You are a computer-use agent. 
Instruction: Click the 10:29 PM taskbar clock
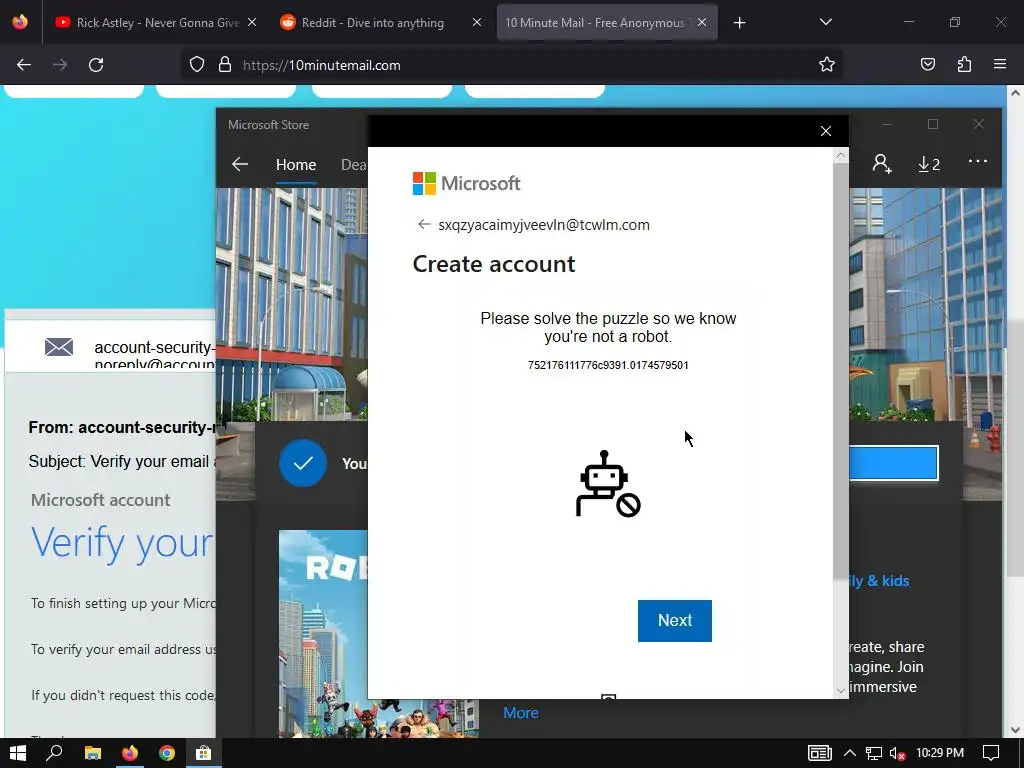point(940,753)
